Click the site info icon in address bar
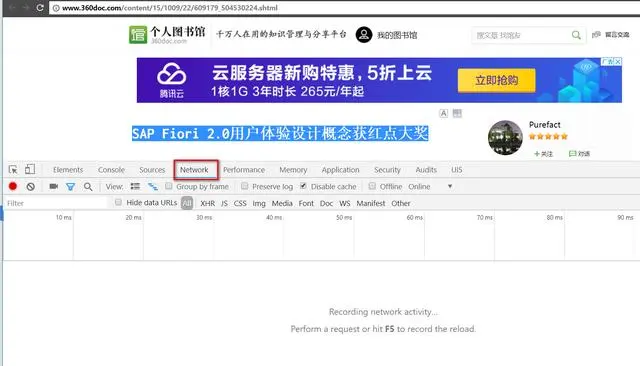The width and height of the screenshot is (640, 366). pyautogui.click(x=56, y=8)
